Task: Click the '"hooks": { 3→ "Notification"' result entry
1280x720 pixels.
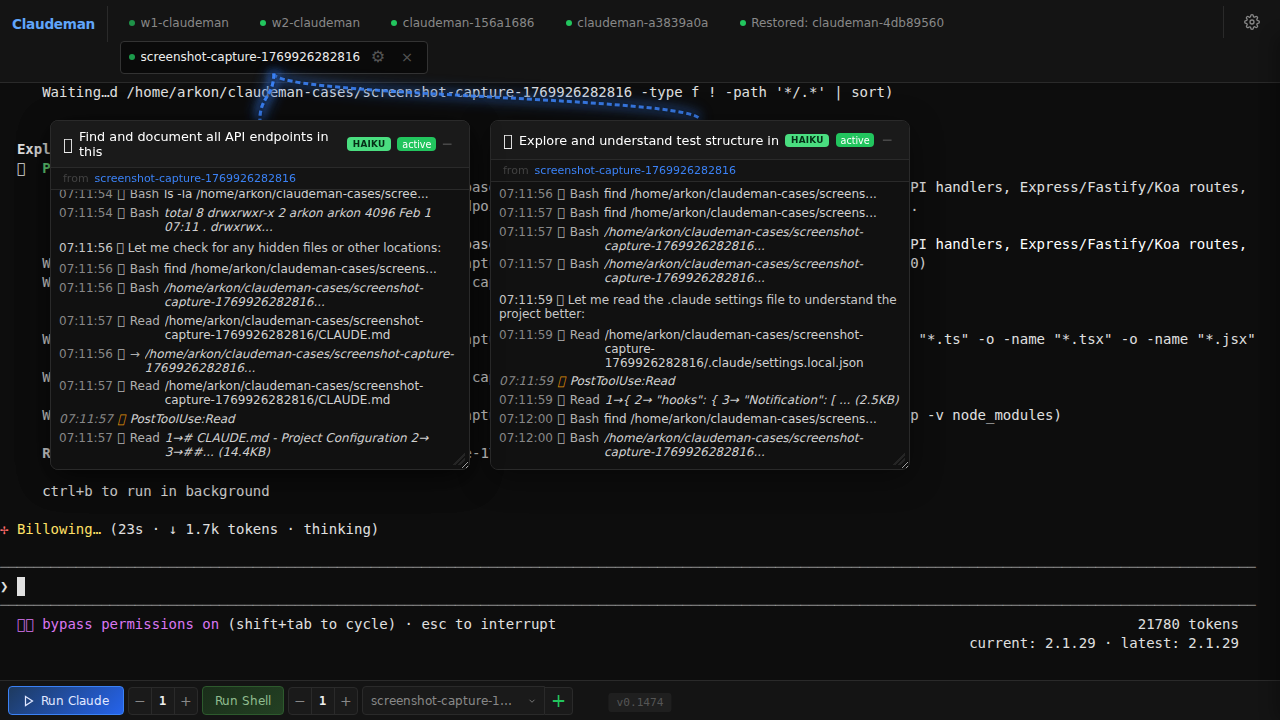Action: [699, 400]
